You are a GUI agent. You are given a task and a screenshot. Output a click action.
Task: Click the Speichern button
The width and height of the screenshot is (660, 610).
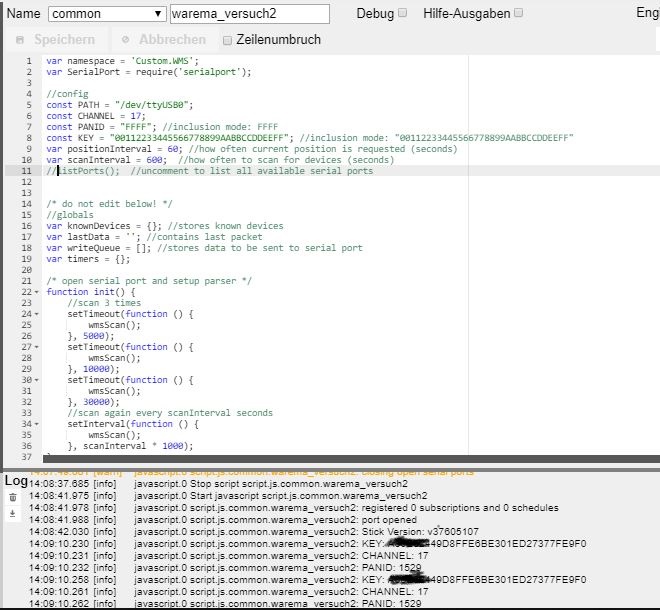(x=56, y=40)
